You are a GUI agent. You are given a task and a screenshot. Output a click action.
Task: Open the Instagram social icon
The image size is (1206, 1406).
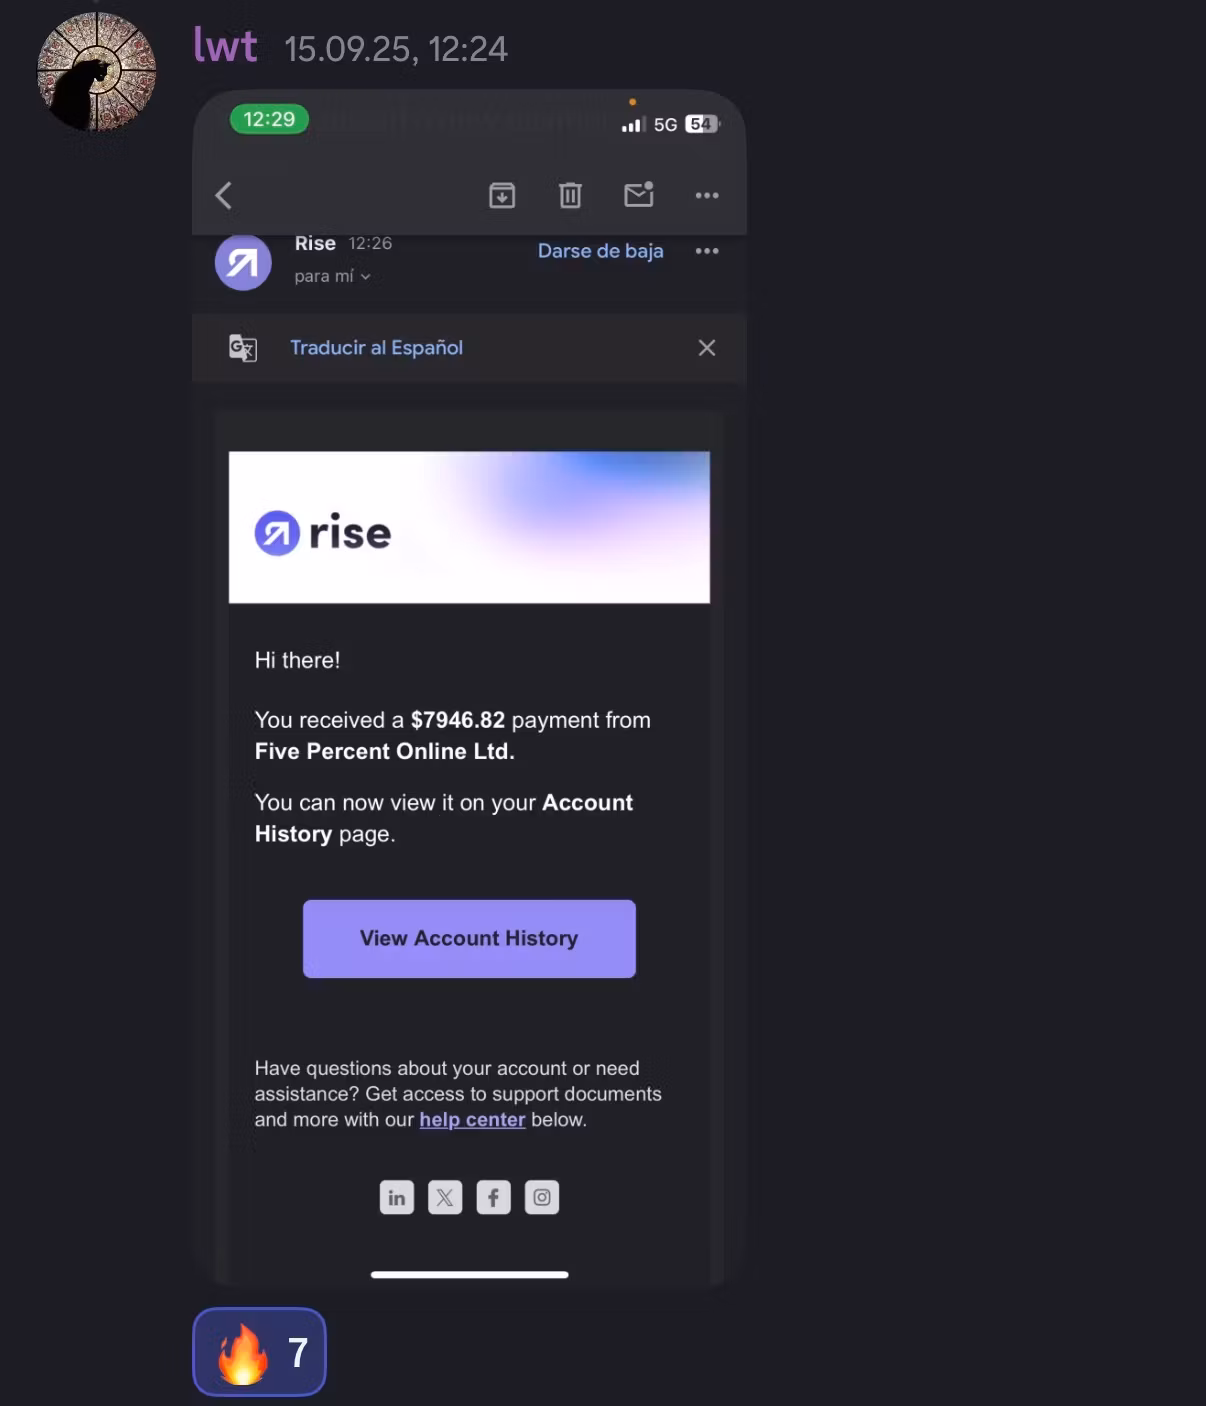point(542,1197)
